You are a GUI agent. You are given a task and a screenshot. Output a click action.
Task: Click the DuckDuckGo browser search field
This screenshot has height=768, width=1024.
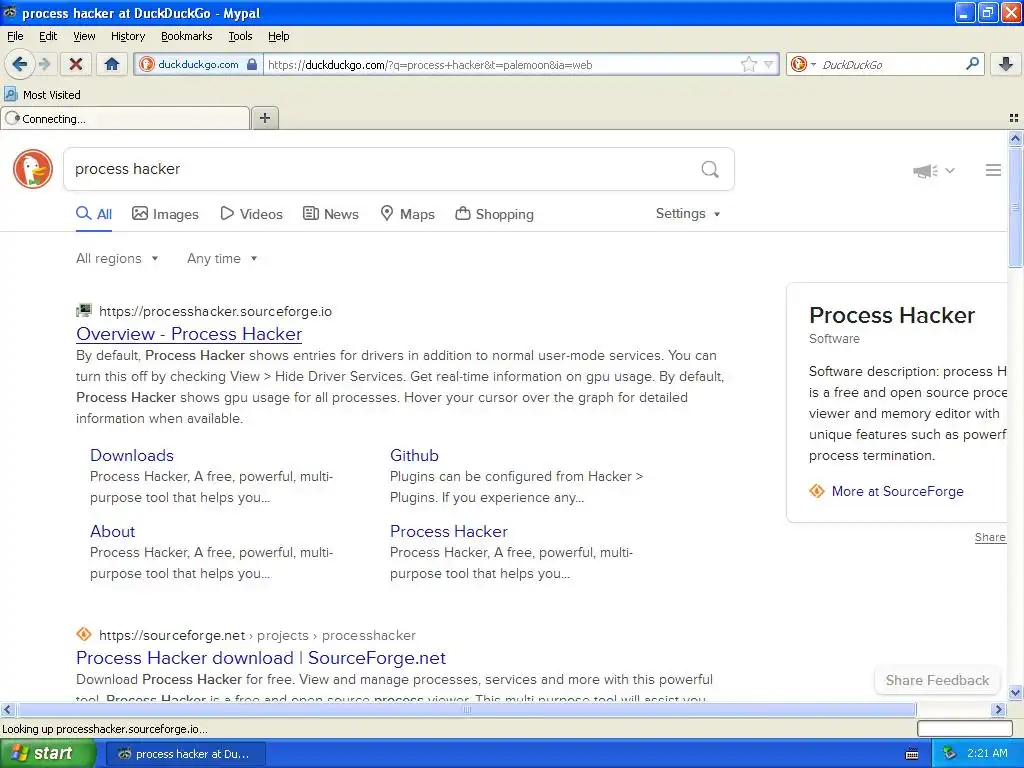891,64
